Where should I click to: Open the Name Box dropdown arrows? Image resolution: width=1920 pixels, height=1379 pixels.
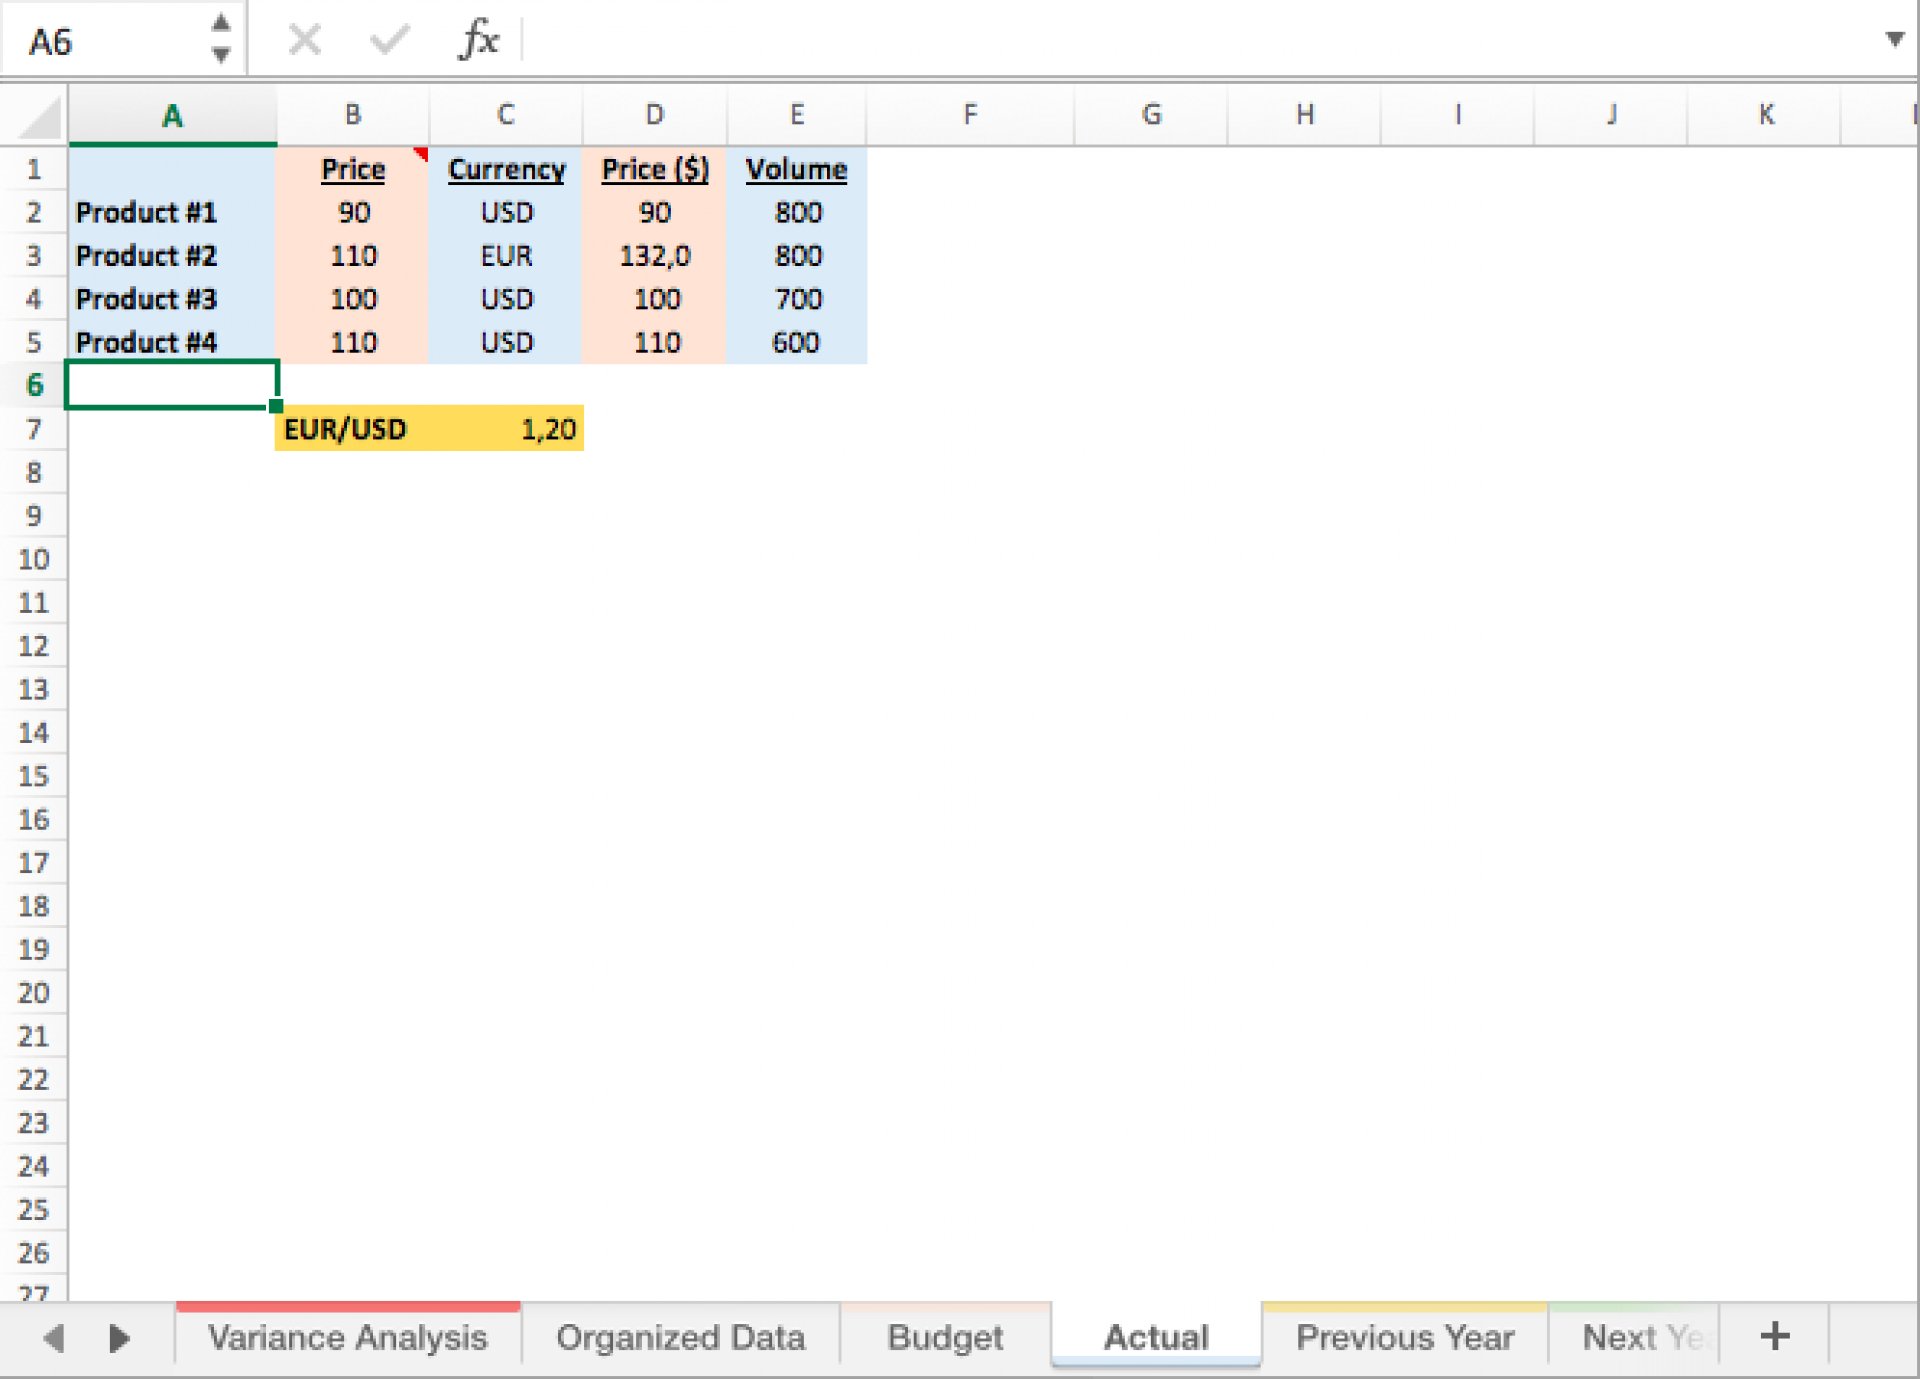coord(221,39)
